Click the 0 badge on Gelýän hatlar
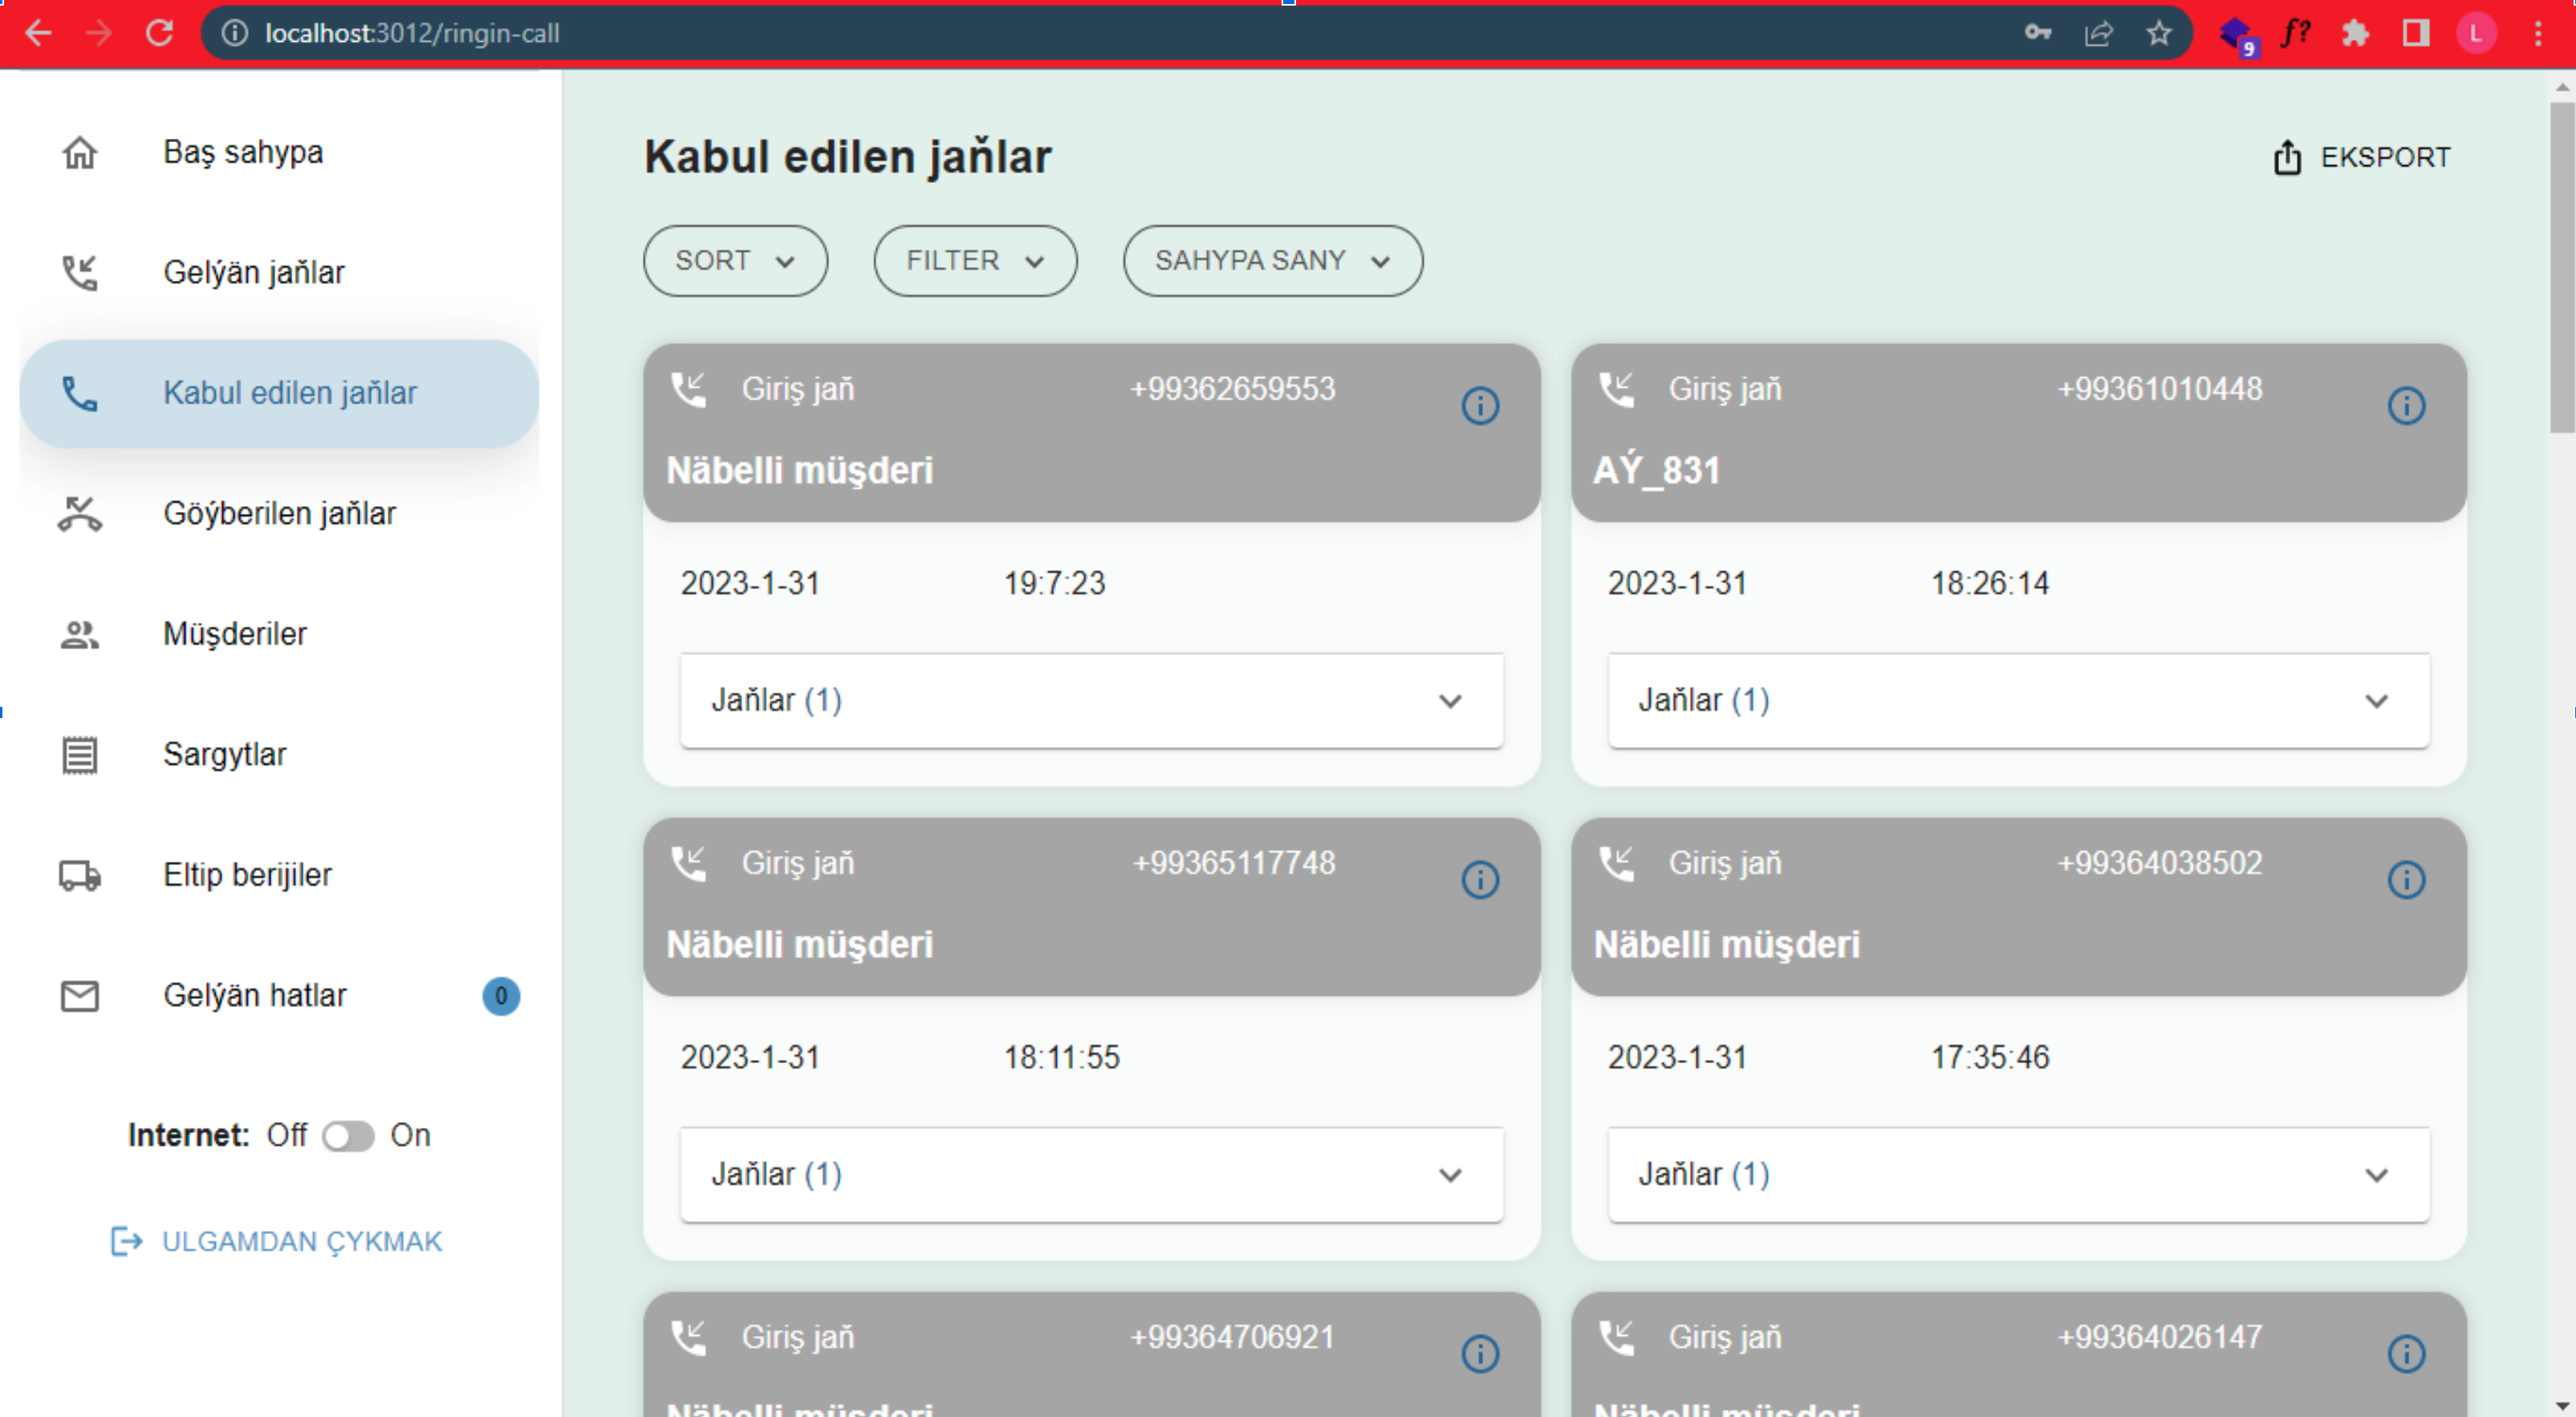The image size is (2576, 1417). point(501,996)
